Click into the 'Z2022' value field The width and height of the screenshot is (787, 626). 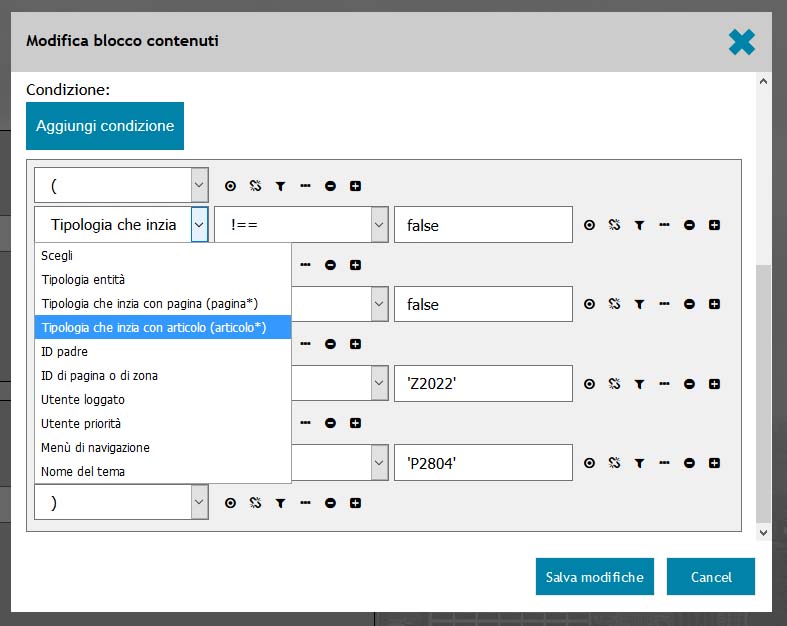[x=483, y=384]
